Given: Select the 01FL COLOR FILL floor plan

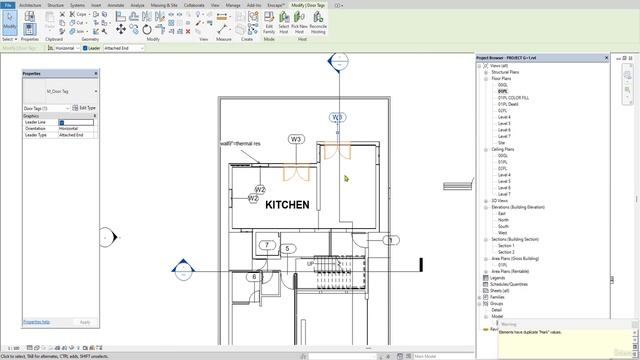Looking at the screenshot, I should 513,98.
